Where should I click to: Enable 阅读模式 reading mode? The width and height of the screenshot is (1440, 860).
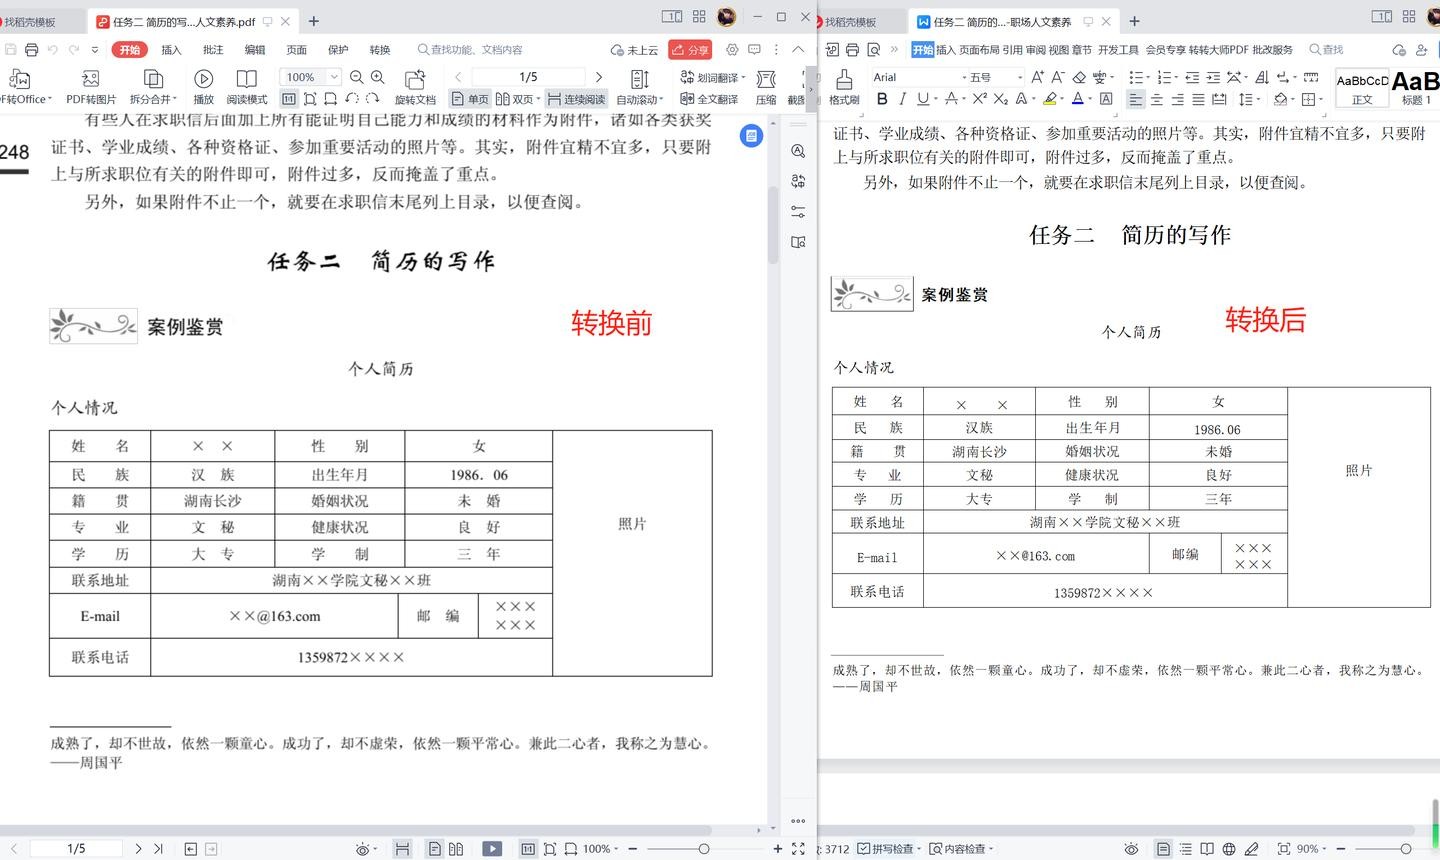click(x=246, y=86)
